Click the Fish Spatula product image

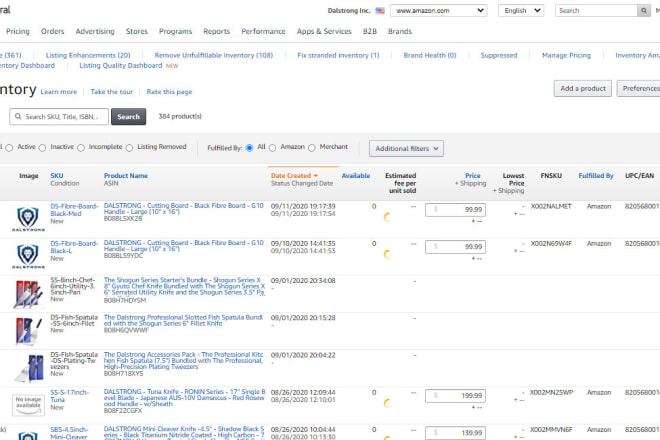point(28,330)
